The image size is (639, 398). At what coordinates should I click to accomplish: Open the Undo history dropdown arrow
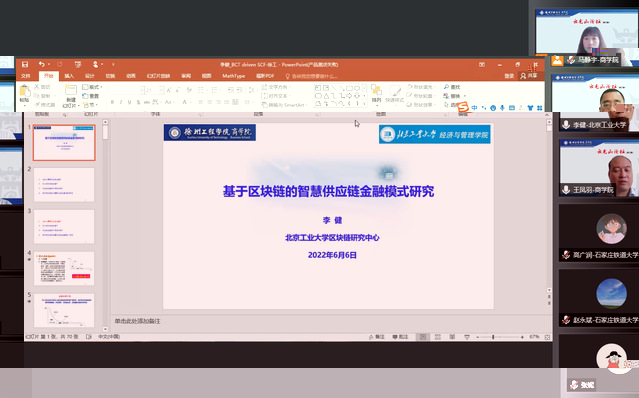48,64
